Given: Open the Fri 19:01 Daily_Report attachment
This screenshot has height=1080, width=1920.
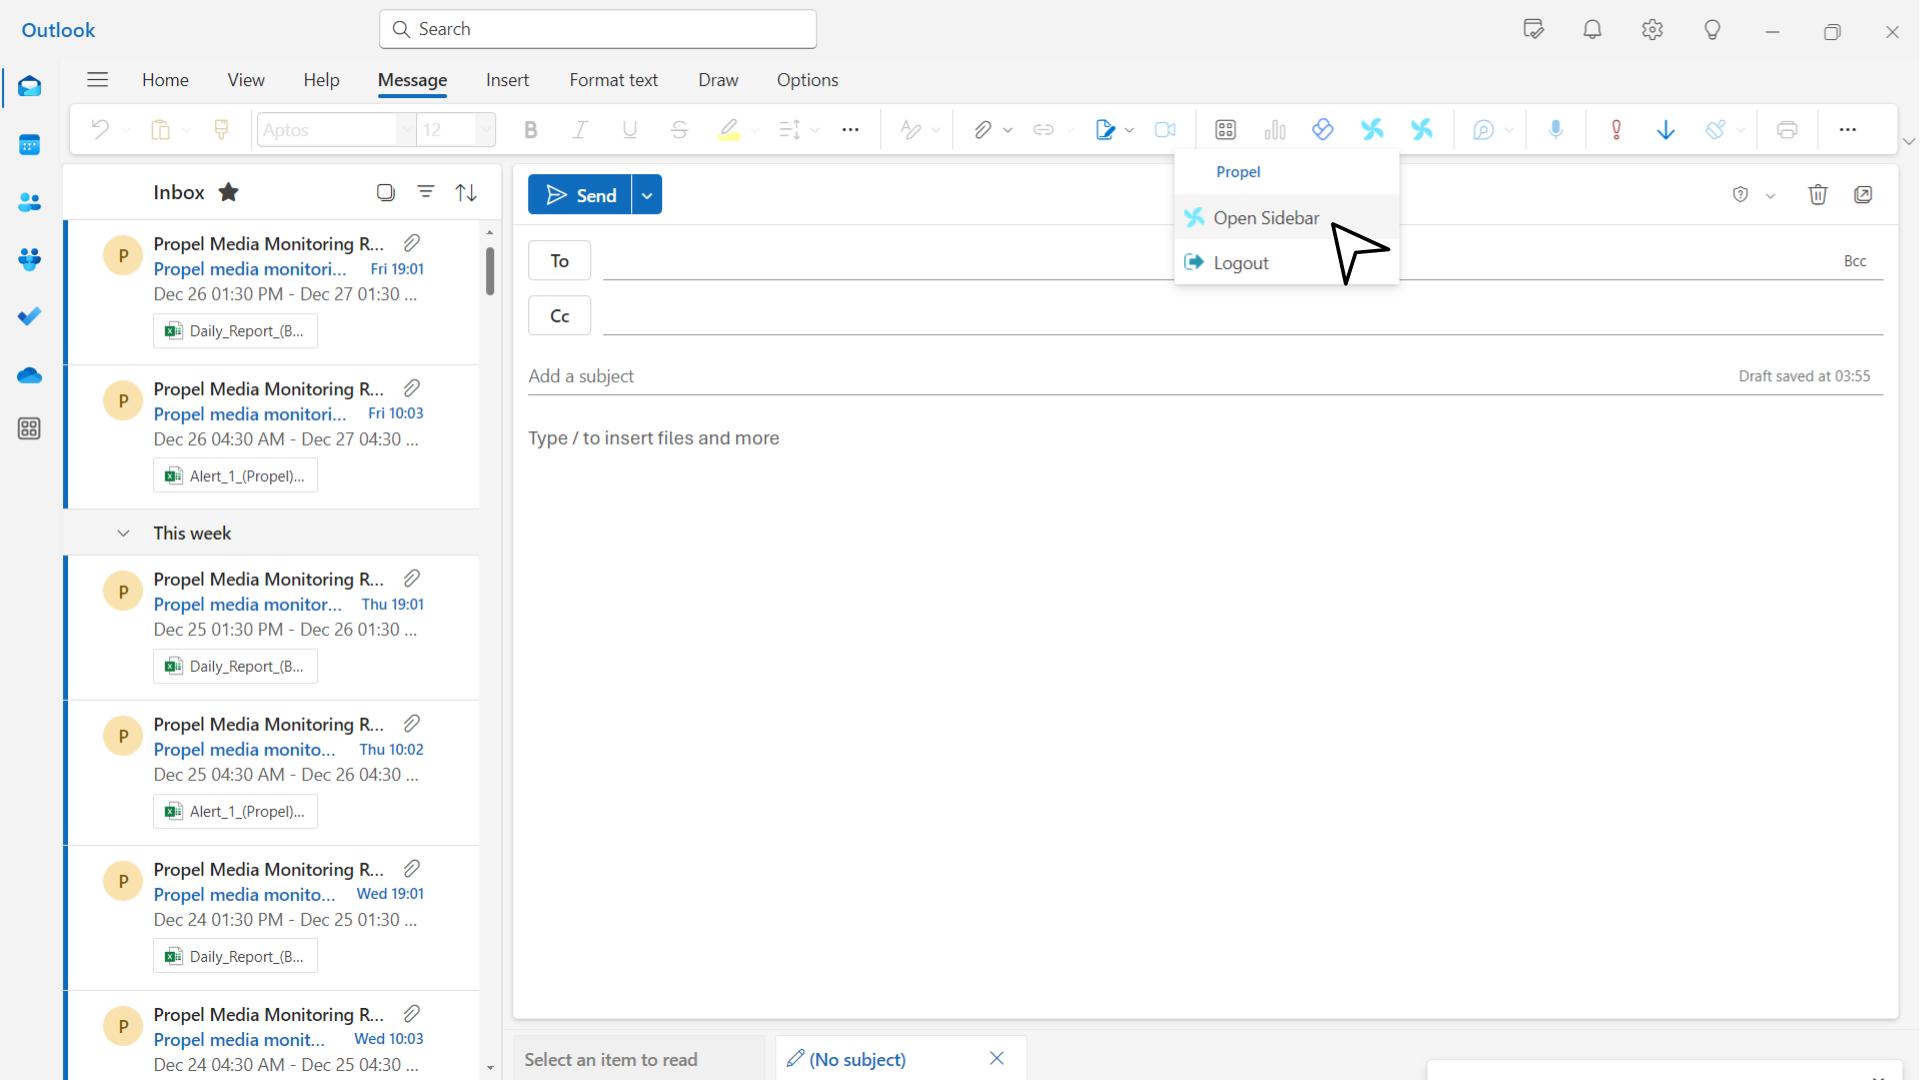Looking at the screenshot, I should (236, 331).
